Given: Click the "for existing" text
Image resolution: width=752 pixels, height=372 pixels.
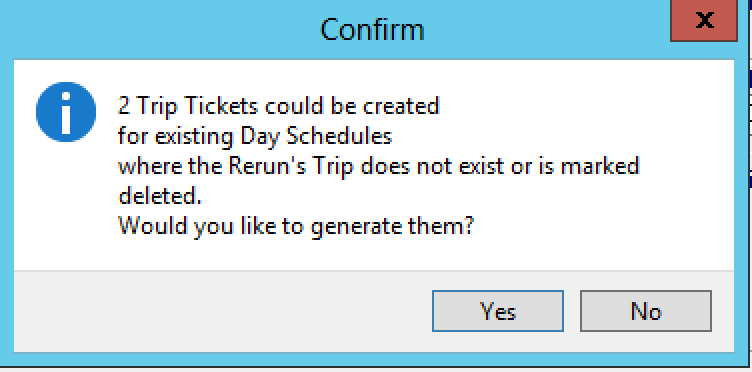Looking at the screenshot, I should (176, 137).
